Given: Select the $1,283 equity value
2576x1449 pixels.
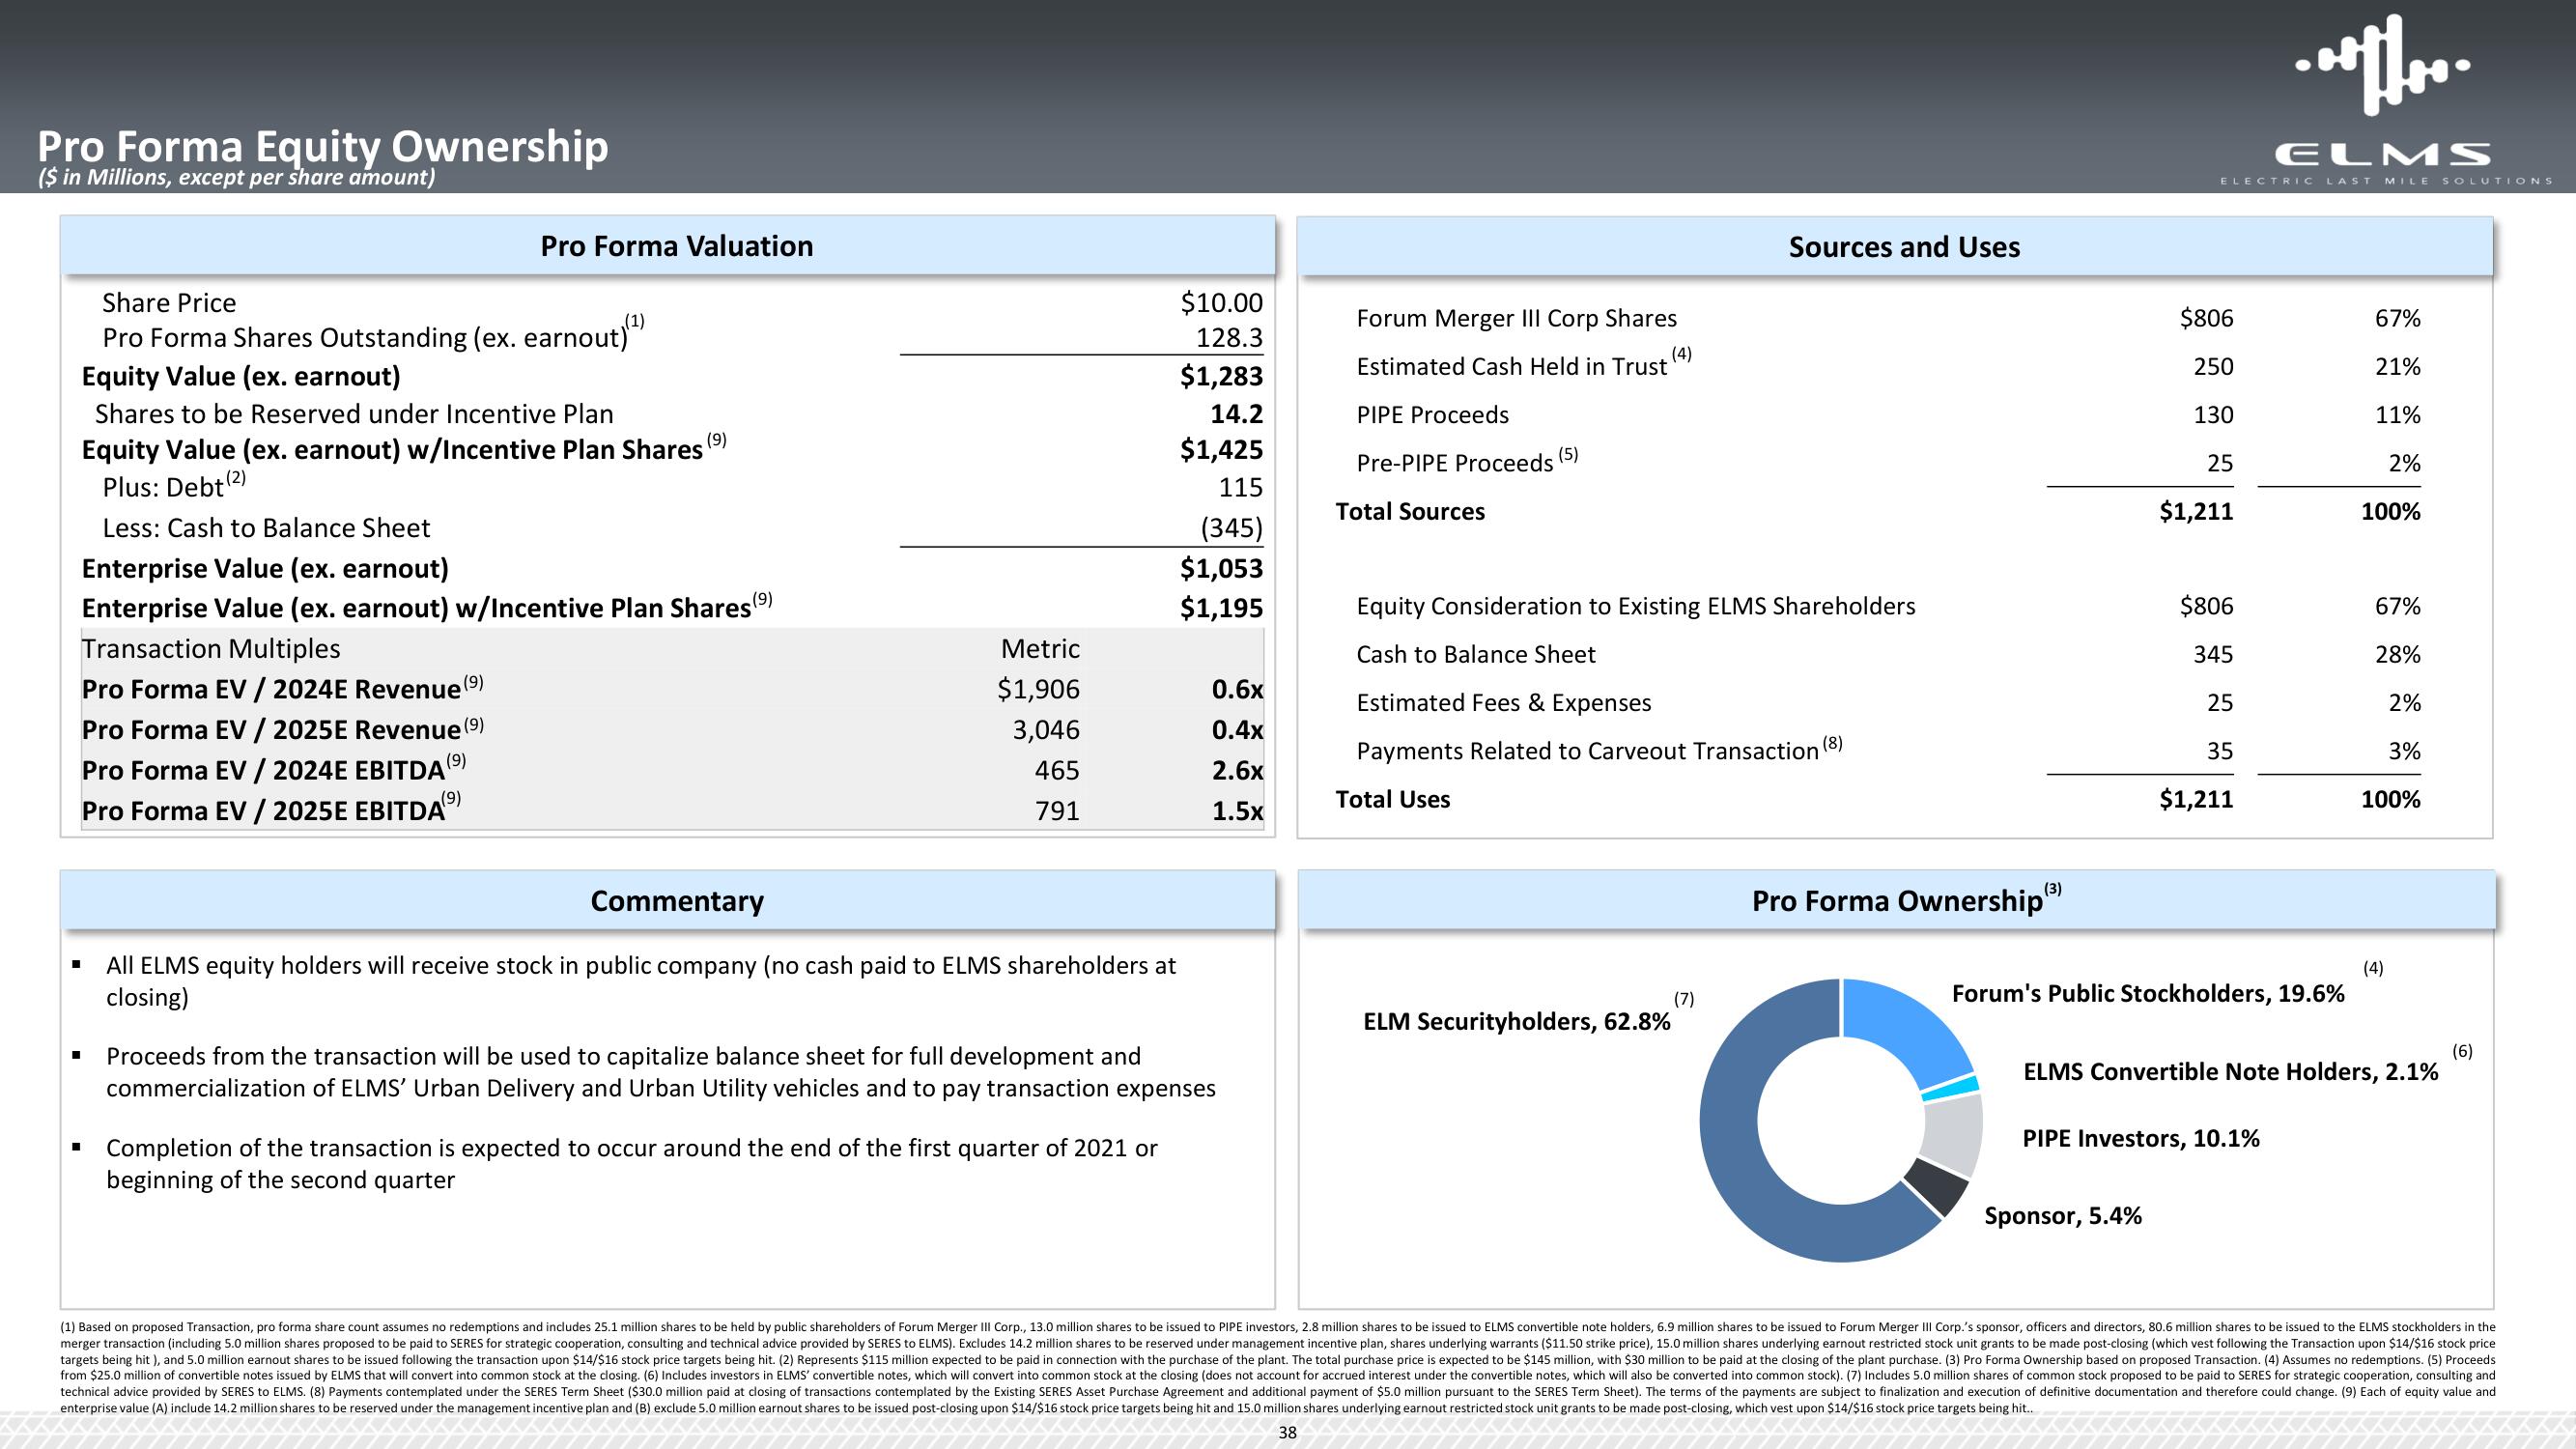Looking at the screenshot, I should 1221,376.
